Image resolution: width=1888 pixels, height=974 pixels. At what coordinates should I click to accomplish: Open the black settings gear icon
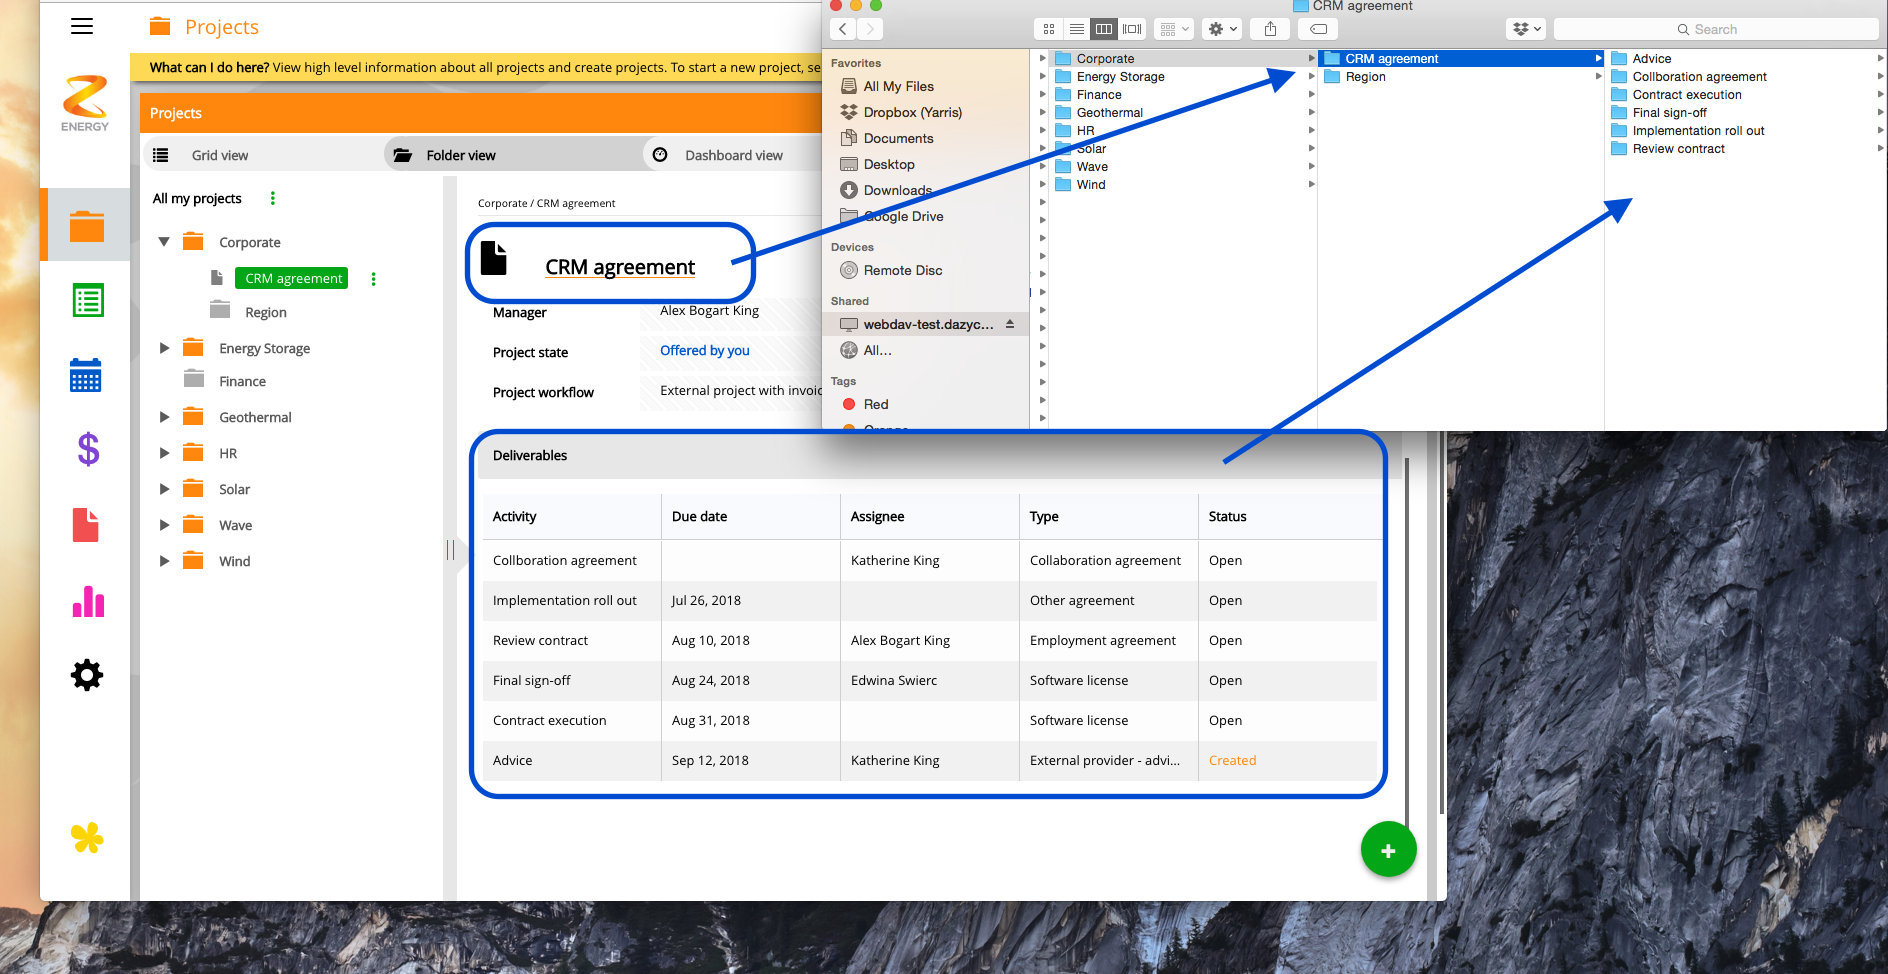(87, 675)
